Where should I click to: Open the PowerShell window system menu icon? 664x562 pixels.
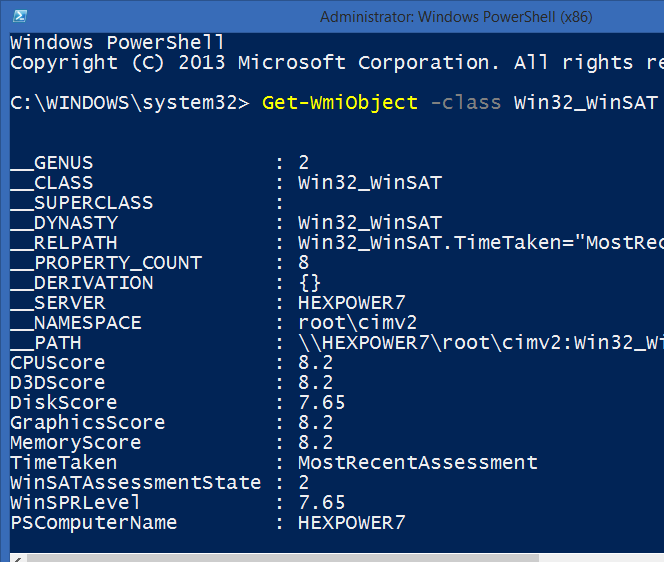point(20,16)
